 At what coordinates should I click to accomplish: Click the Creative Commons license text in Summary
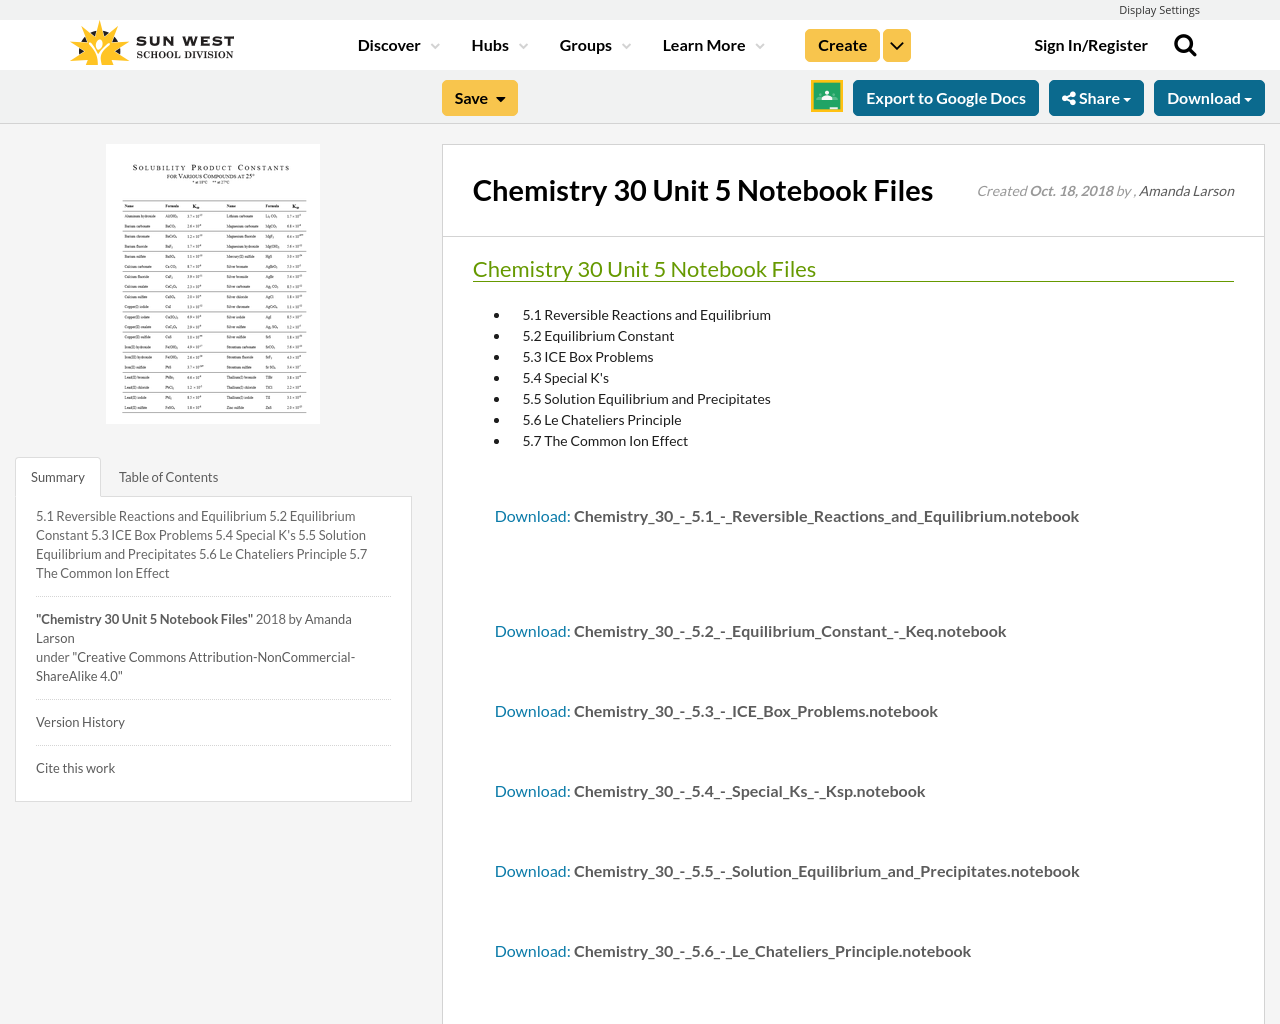[195, 667]
